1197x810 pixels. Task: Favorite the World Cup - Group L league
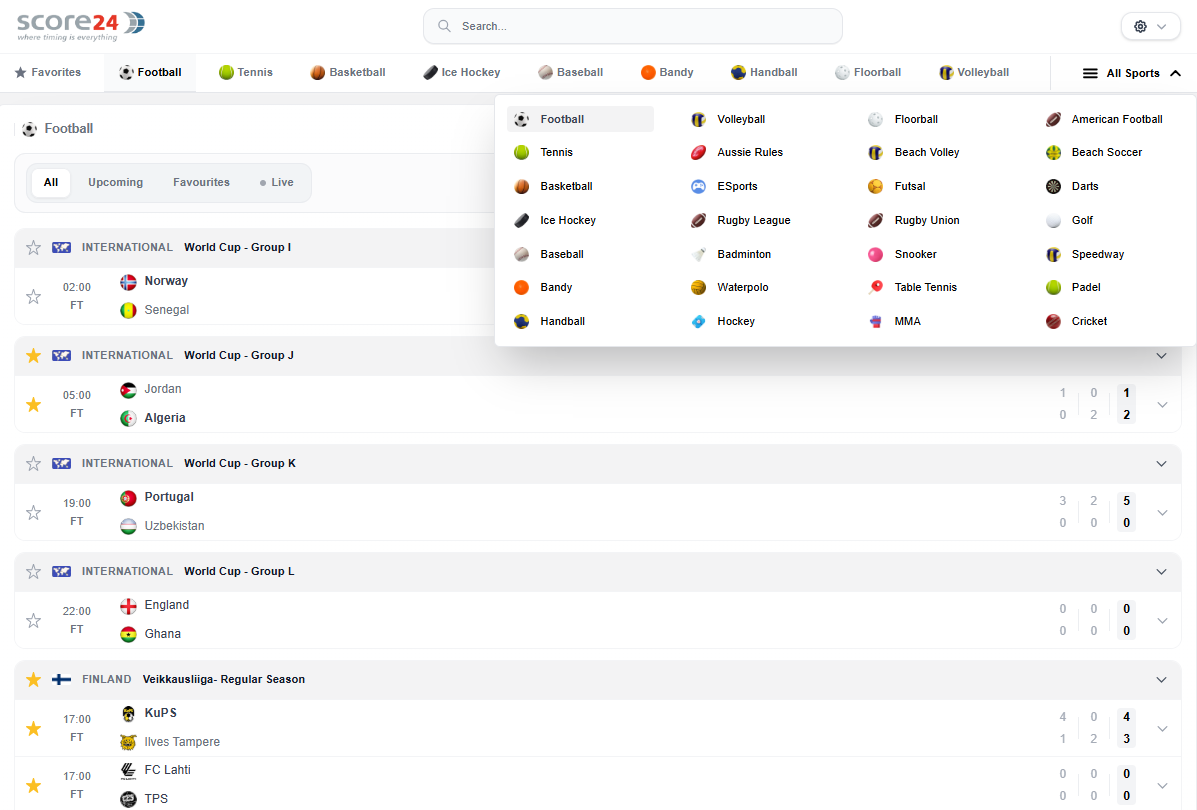coord(34,571)
